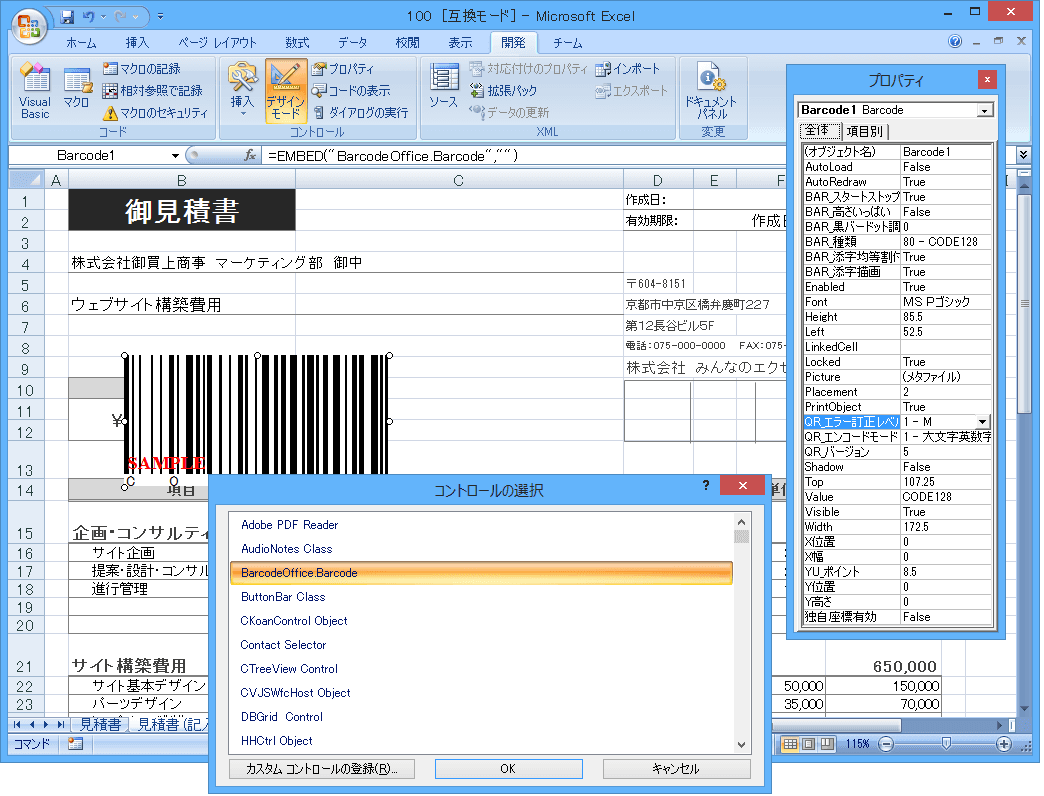Viewport: 1044px width, 796px height.
Task: Open the データ ribbon tab
Action: coord(352,43)
